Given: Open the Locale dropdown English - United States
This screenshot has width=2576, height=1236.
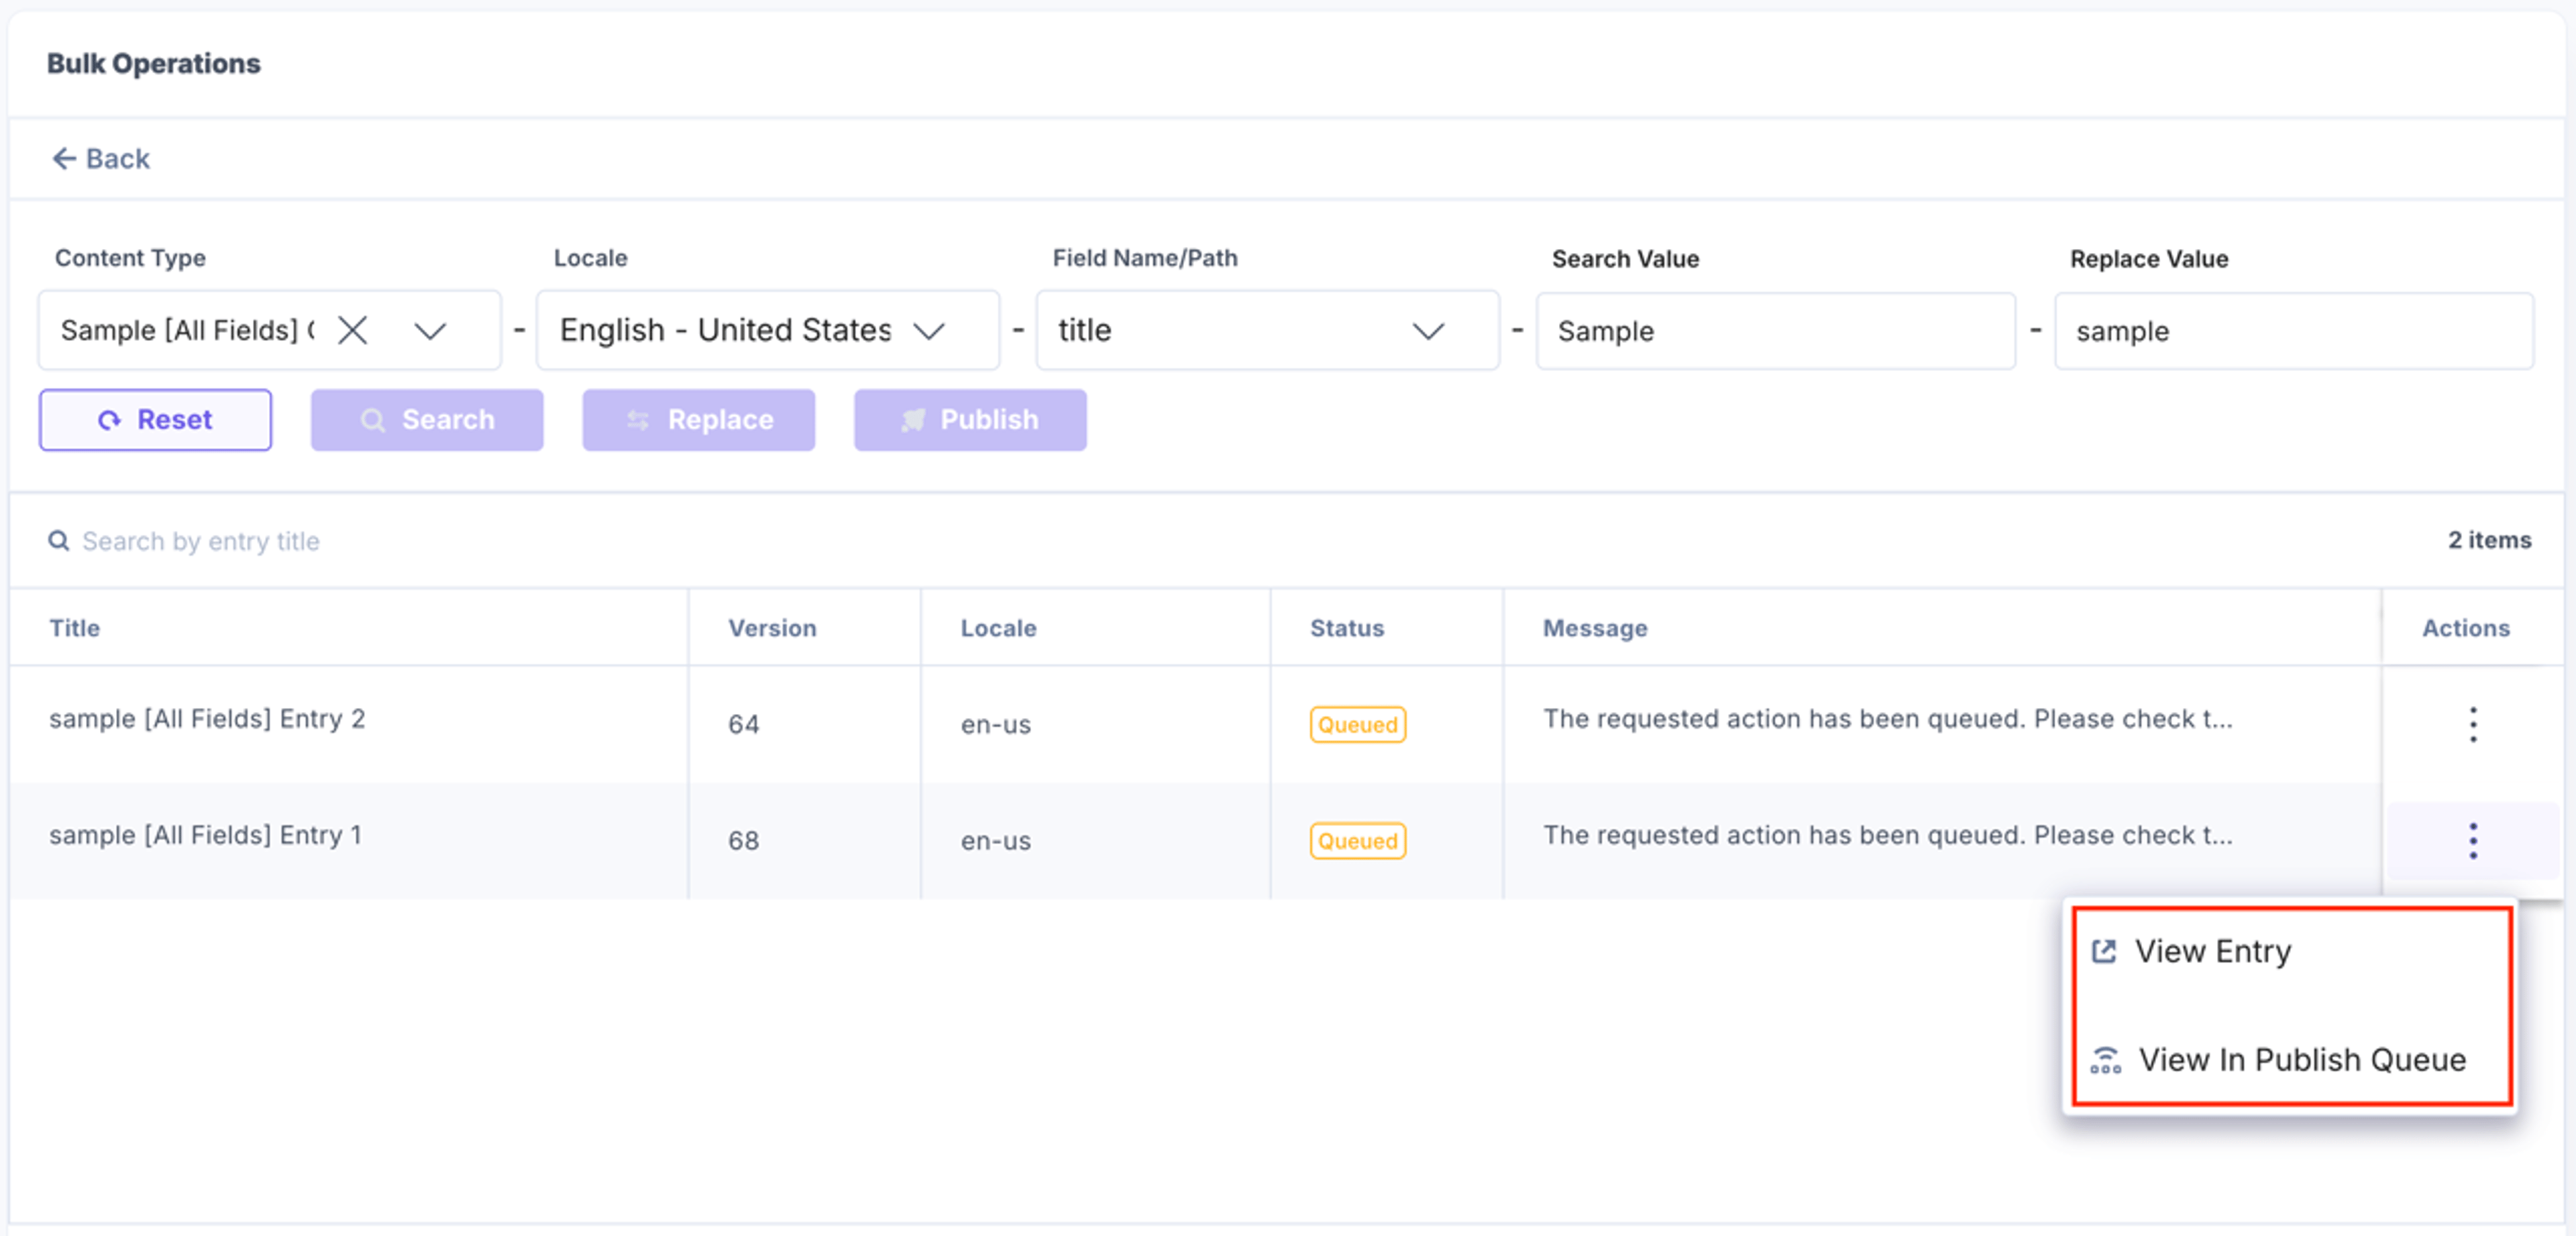Looking at the screenshot, I should coord(767,330).
